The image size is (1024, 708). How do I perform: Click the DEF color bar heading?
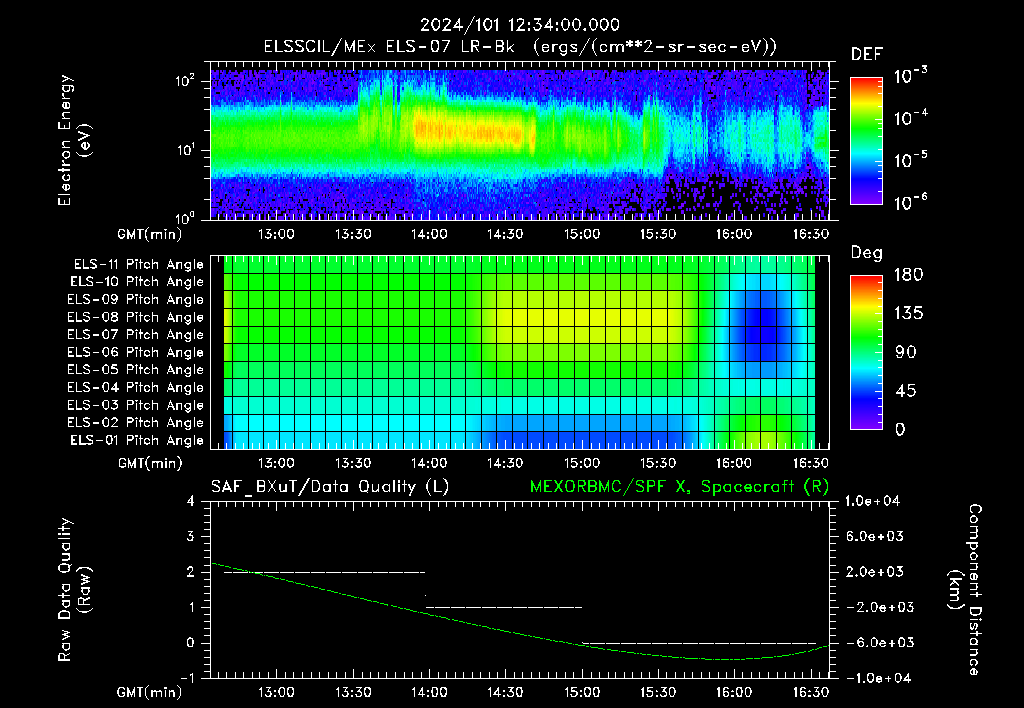pos(867,54)
